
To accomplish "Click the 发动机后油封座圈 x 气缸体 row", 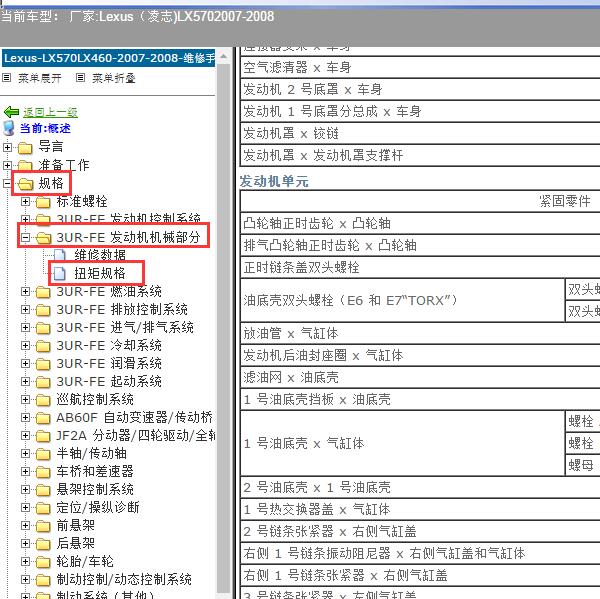I will coord(420,356).
